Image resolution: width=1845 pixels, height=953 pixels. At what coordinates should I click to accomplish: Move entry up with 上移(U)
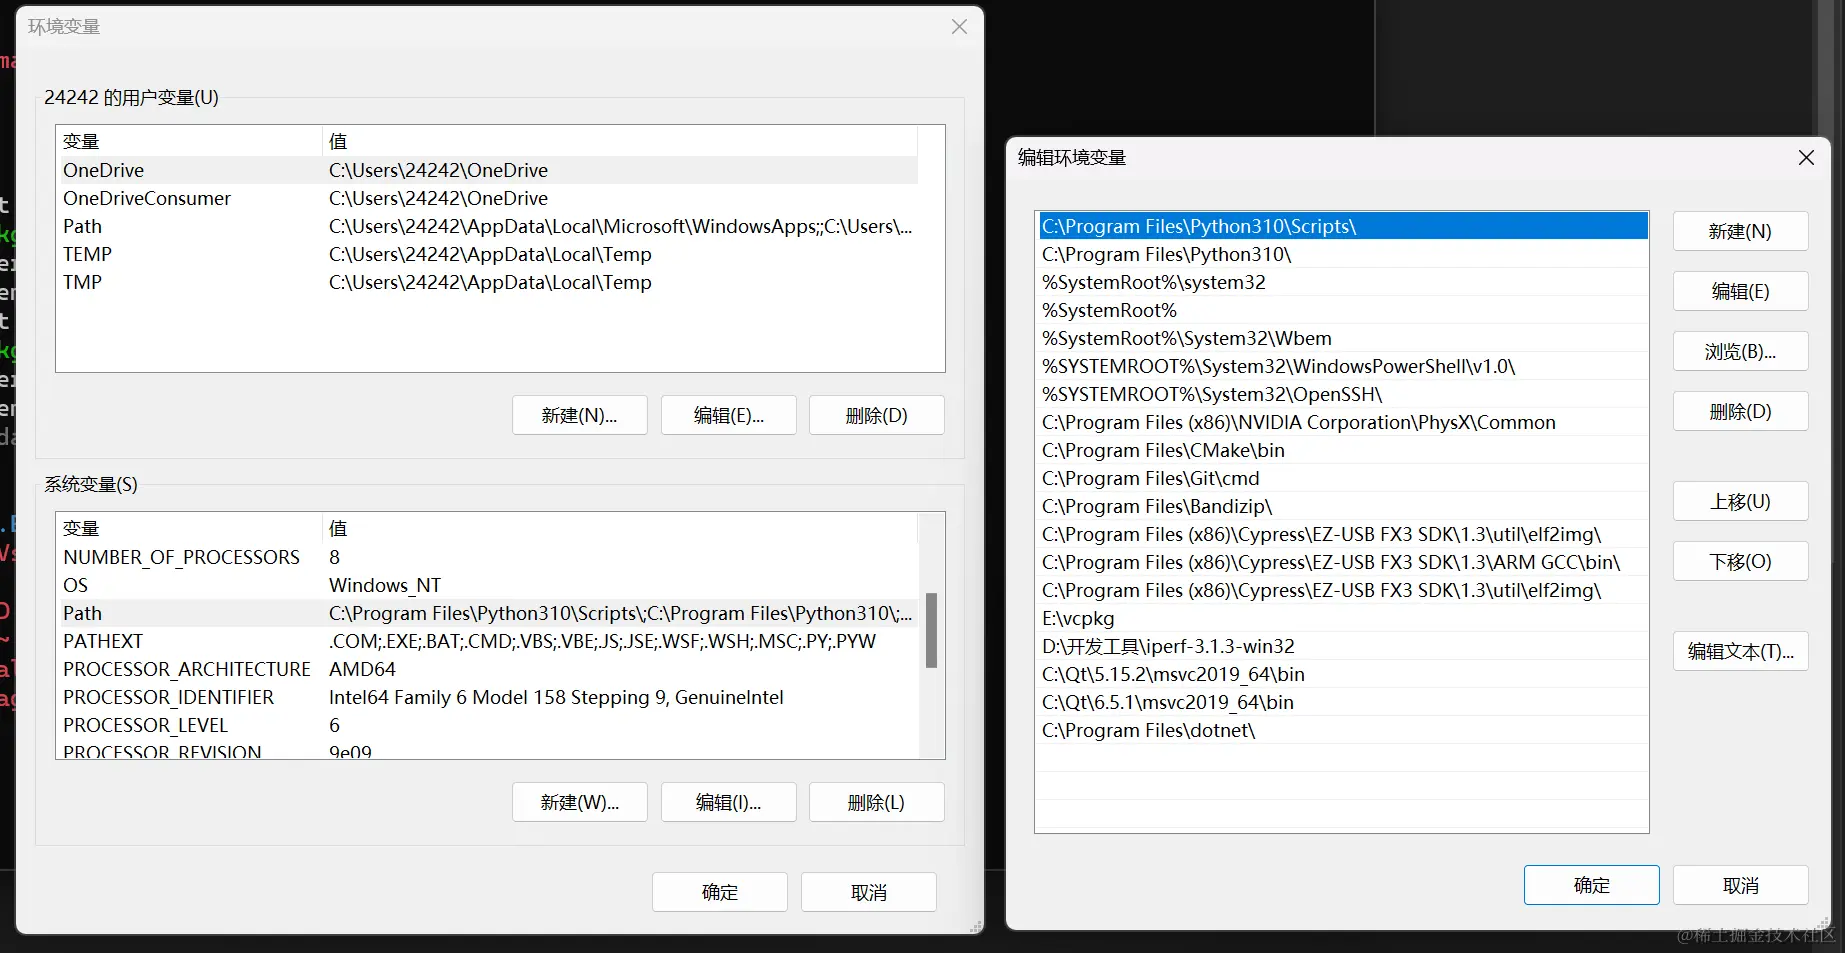click(x=1740, y=501)
